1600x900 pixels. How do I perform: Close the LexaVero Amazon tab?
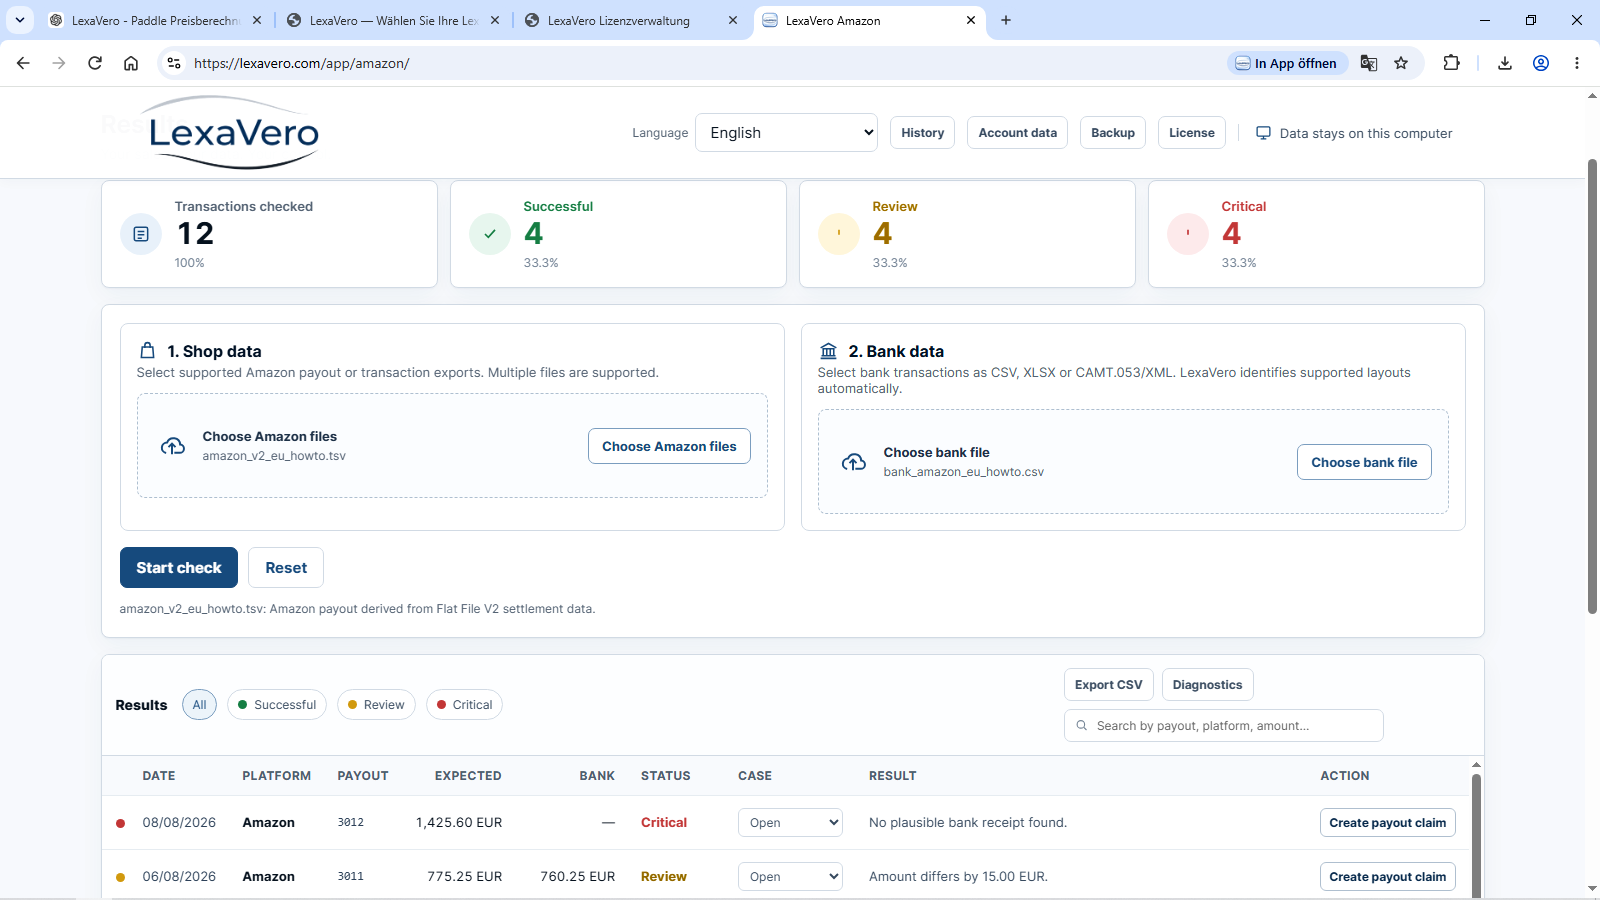(970, 20)
